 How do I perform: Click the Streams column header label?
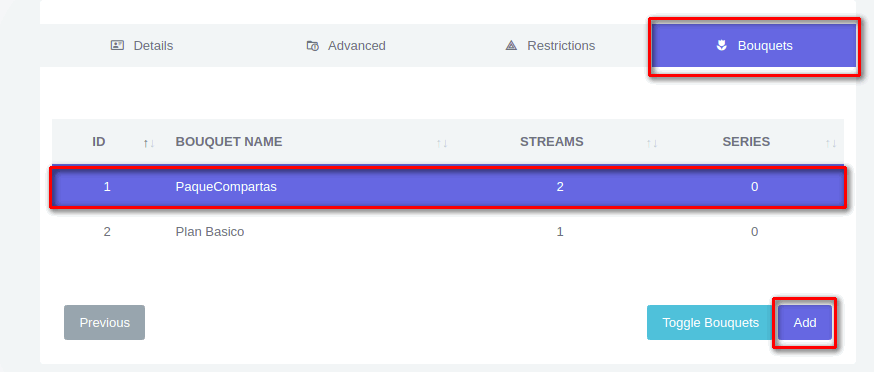tap(552, 142)
